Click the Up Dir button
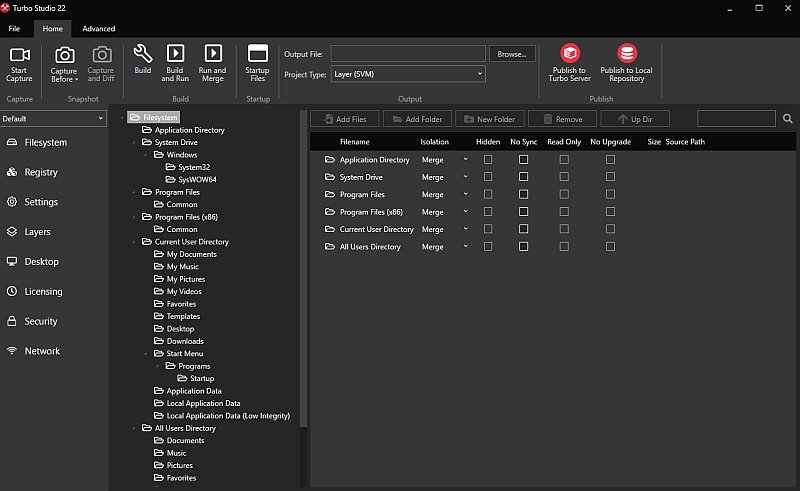The height and width of the screenshot is (491, 800). coord(635,119)
